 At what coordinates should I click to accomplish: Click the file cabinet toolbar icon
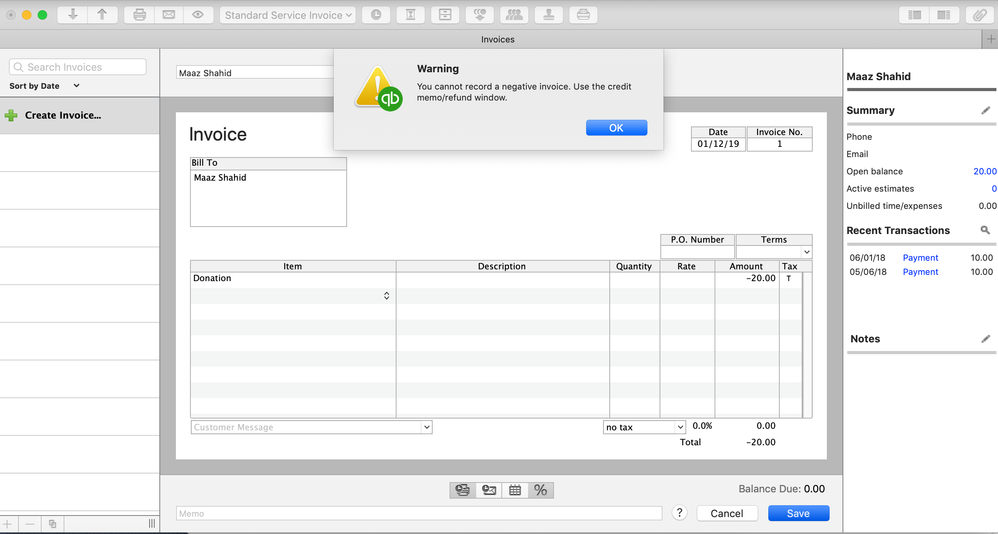coord(445,15)
